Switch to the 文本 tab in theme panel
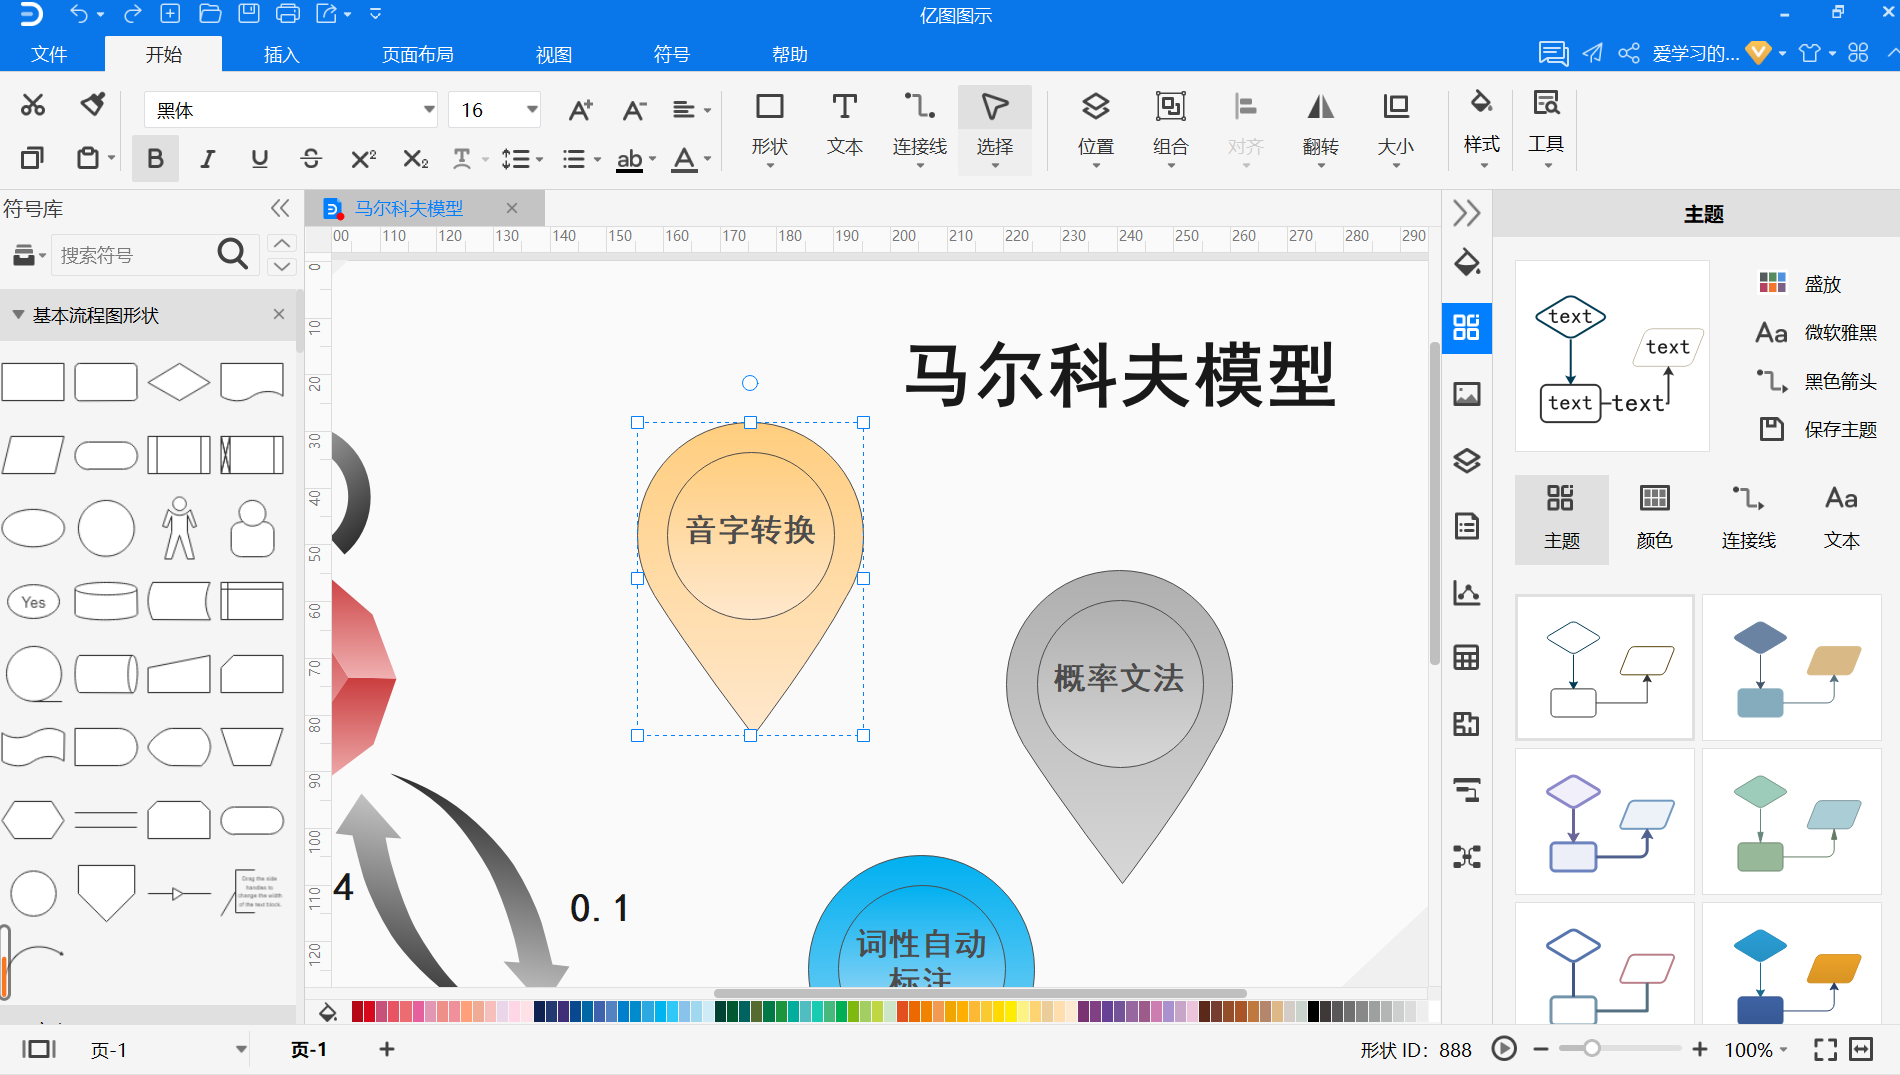 tap(1841, 518)
